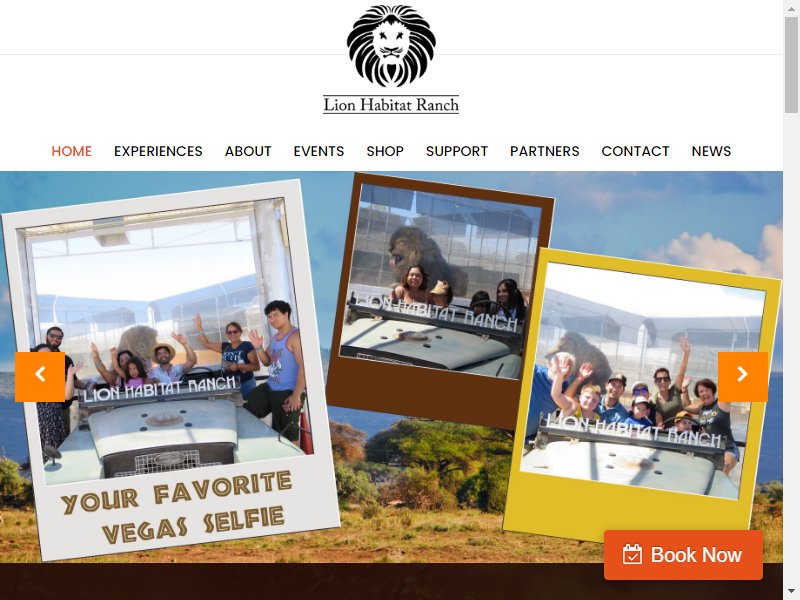
Task: Click the calendar icon on Book Now
Action: 632,555
